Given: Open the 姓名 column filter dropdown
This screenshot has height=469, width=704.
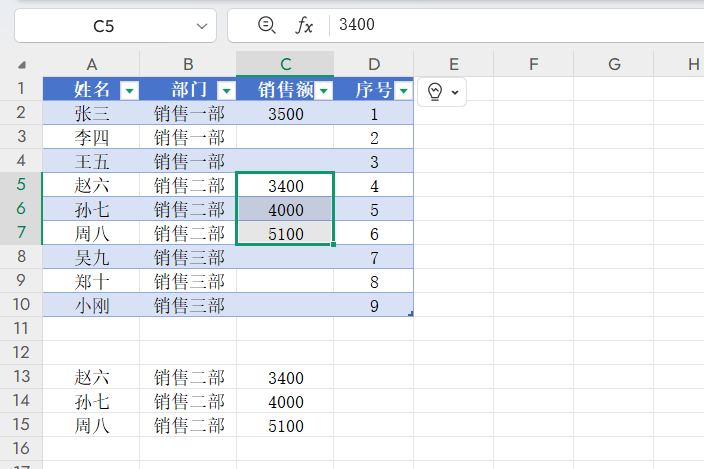Looking at the screenshot, I should (x=128, y=91).
